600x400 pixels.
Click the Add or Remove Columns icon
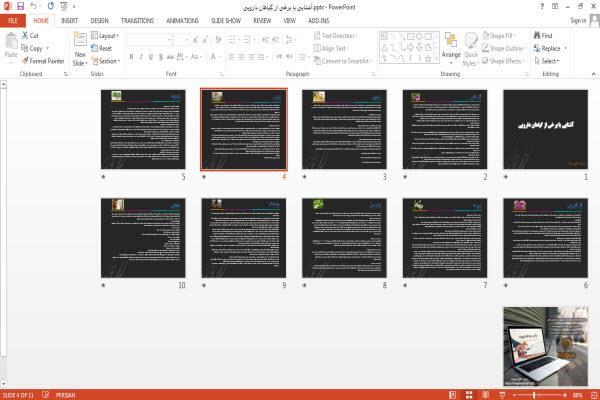click(303, 57)
